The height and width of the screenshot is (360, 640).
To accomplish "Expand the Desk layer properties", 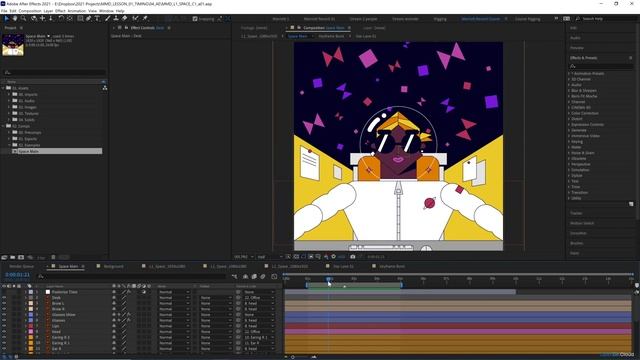I will tap(26, 298).
